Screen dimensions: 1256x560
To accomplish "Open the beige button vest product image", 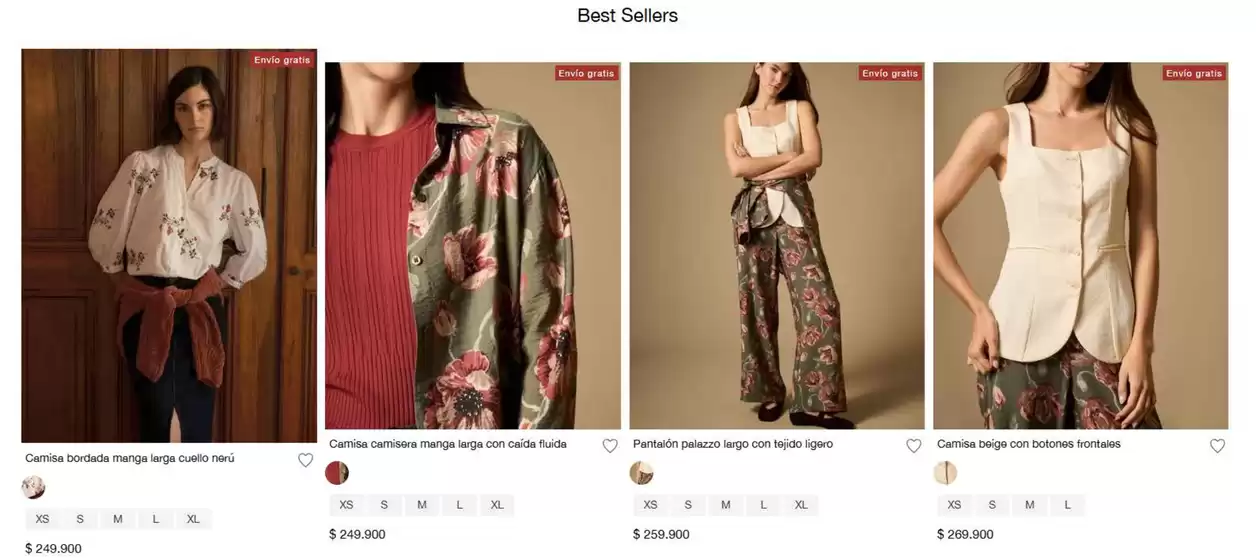I will pyautogui.click(x=1080, y=245).
